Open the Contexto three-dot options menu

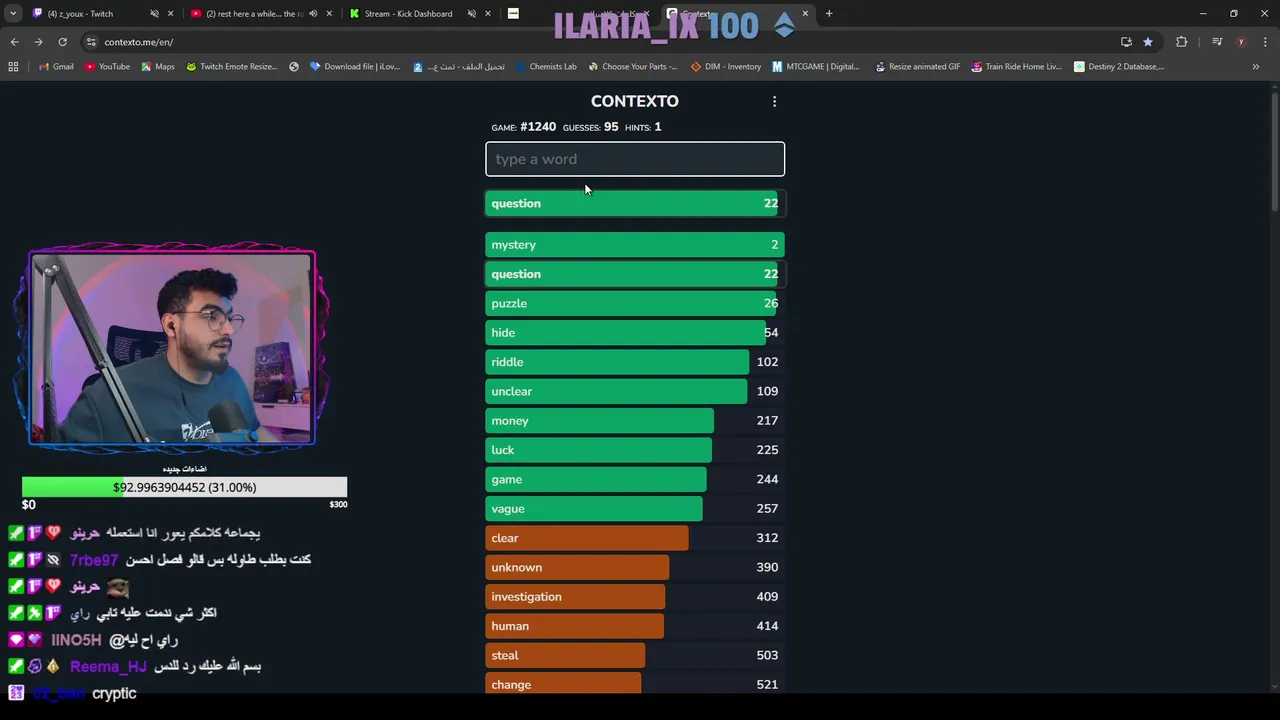point(774,101)
